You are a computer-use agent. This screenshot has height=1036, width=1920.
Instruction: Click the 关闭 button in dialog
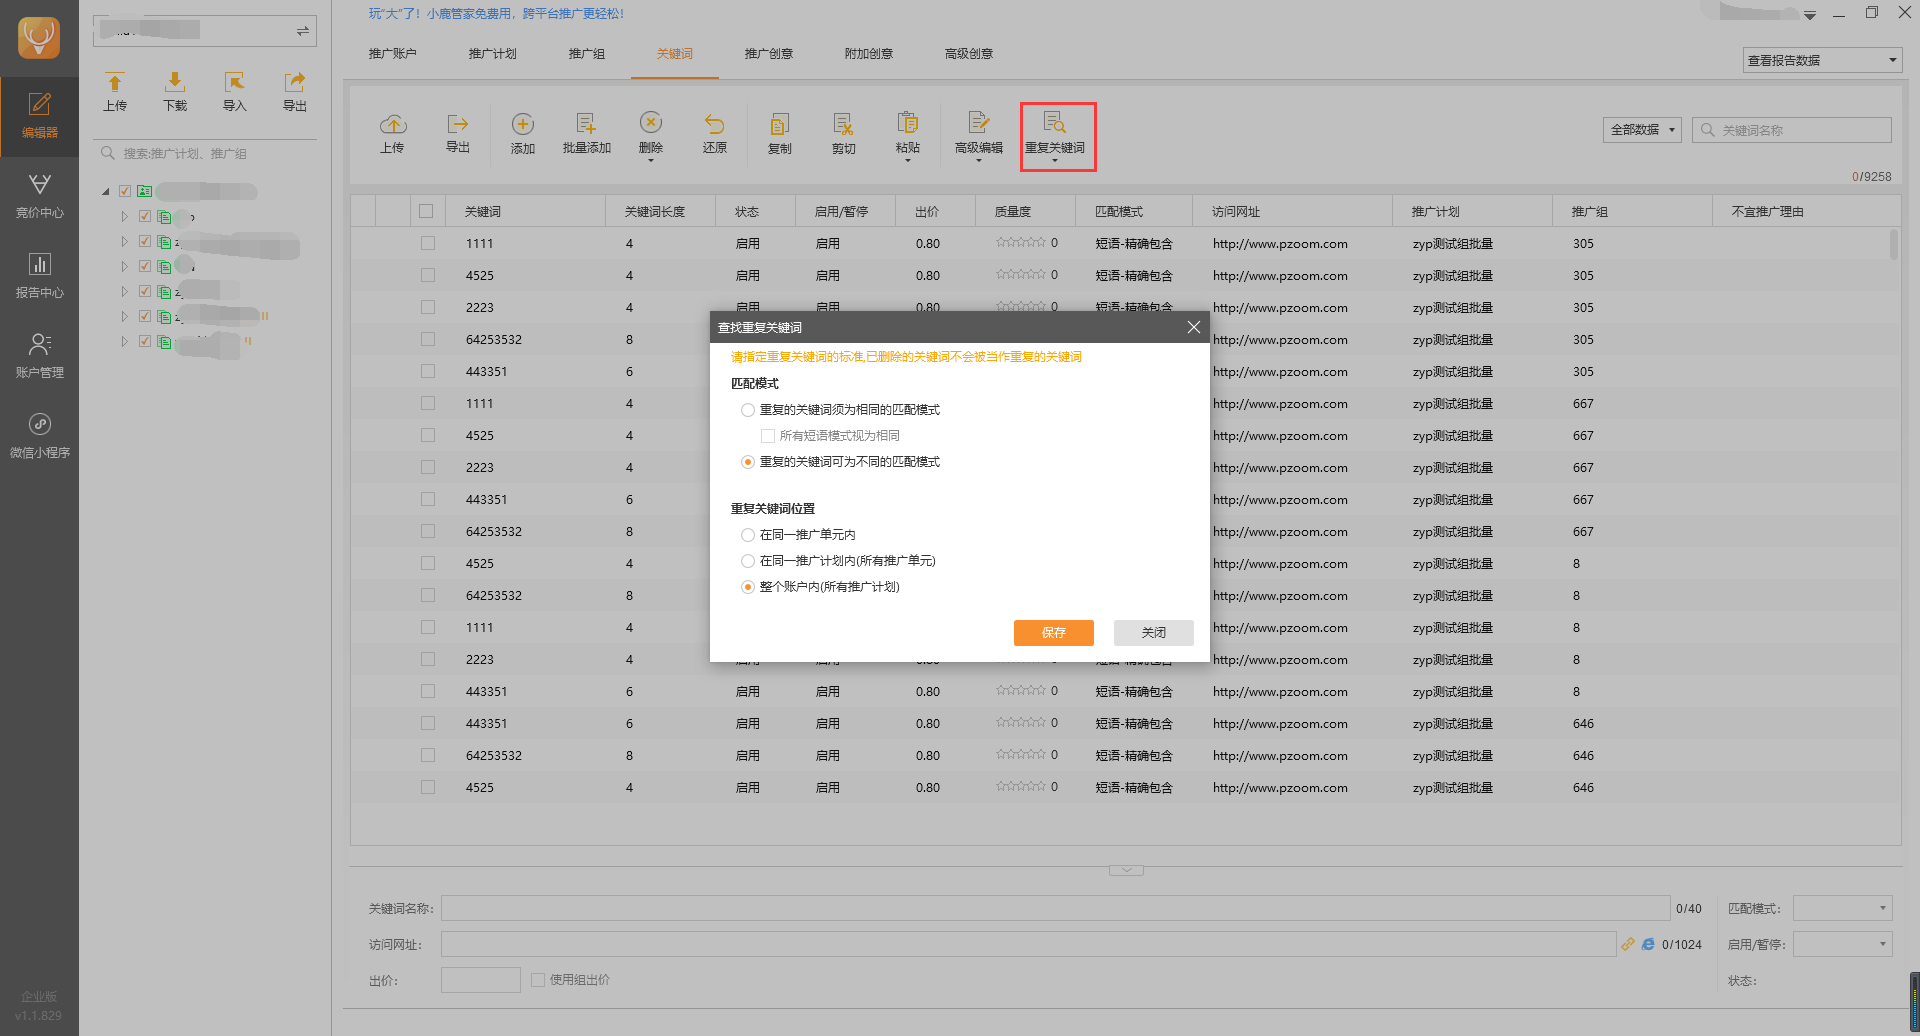click(x=1154, y=633)
